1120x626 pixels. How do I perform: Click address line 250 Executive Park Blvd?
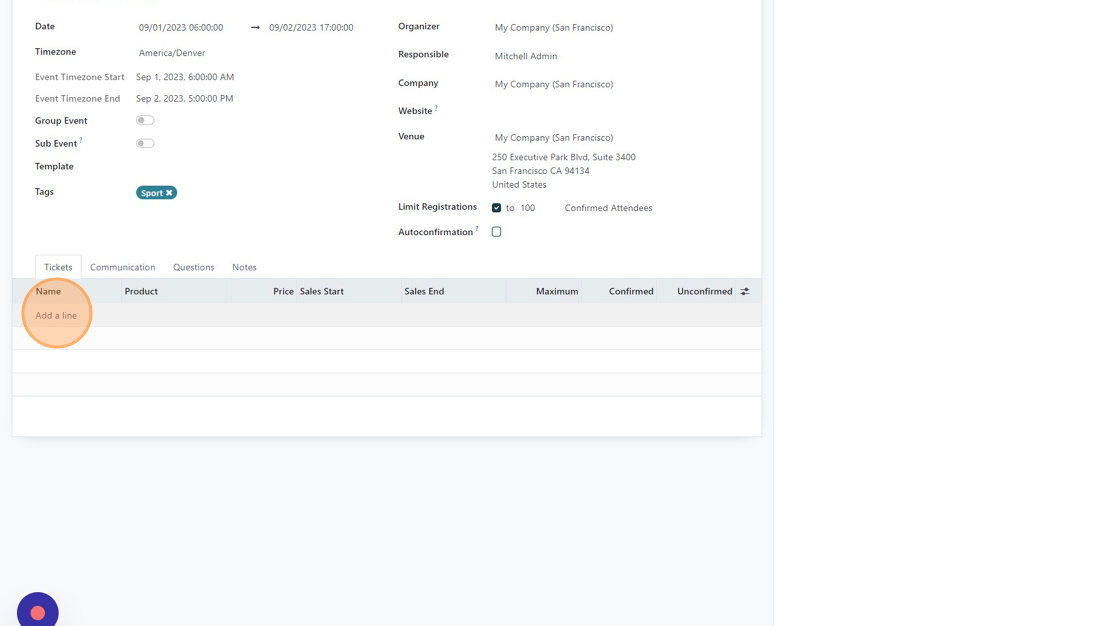coord(564,157)
